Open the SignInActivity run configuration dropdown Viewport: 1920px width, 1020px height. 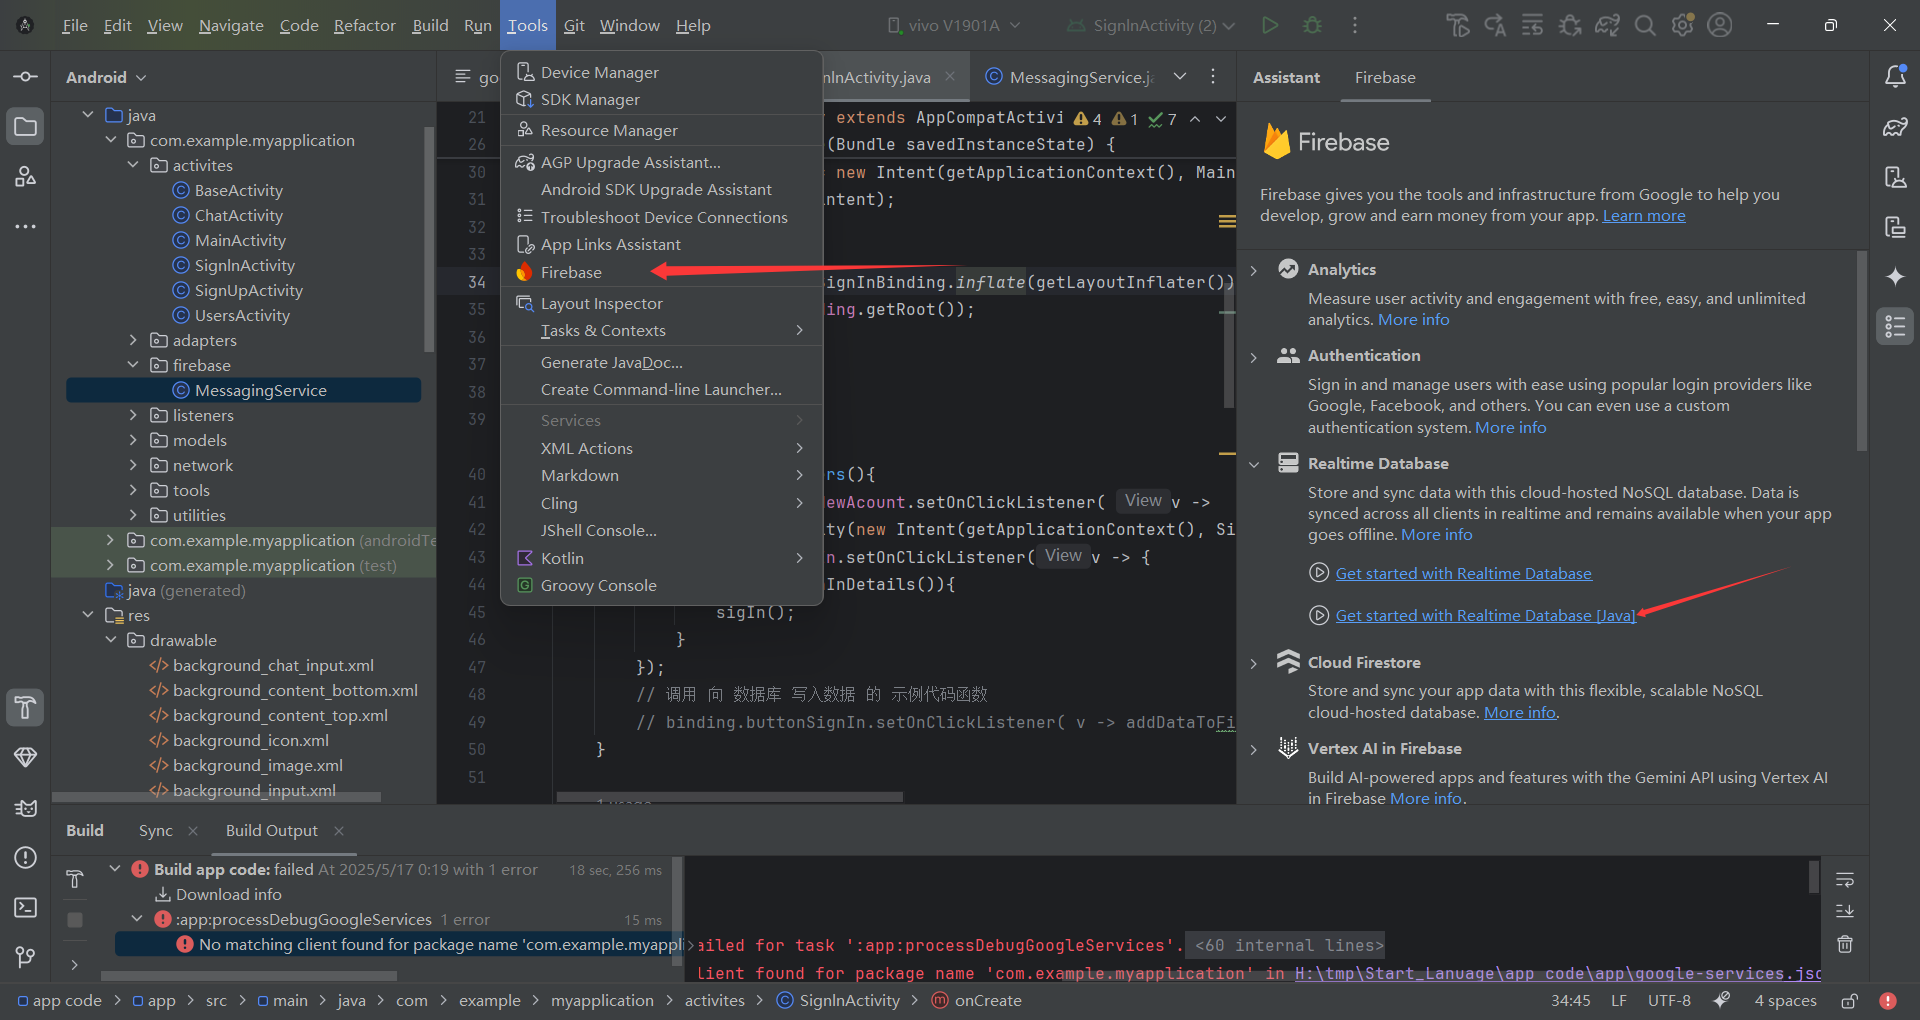pyautogui.click(x=1151, y=25)
